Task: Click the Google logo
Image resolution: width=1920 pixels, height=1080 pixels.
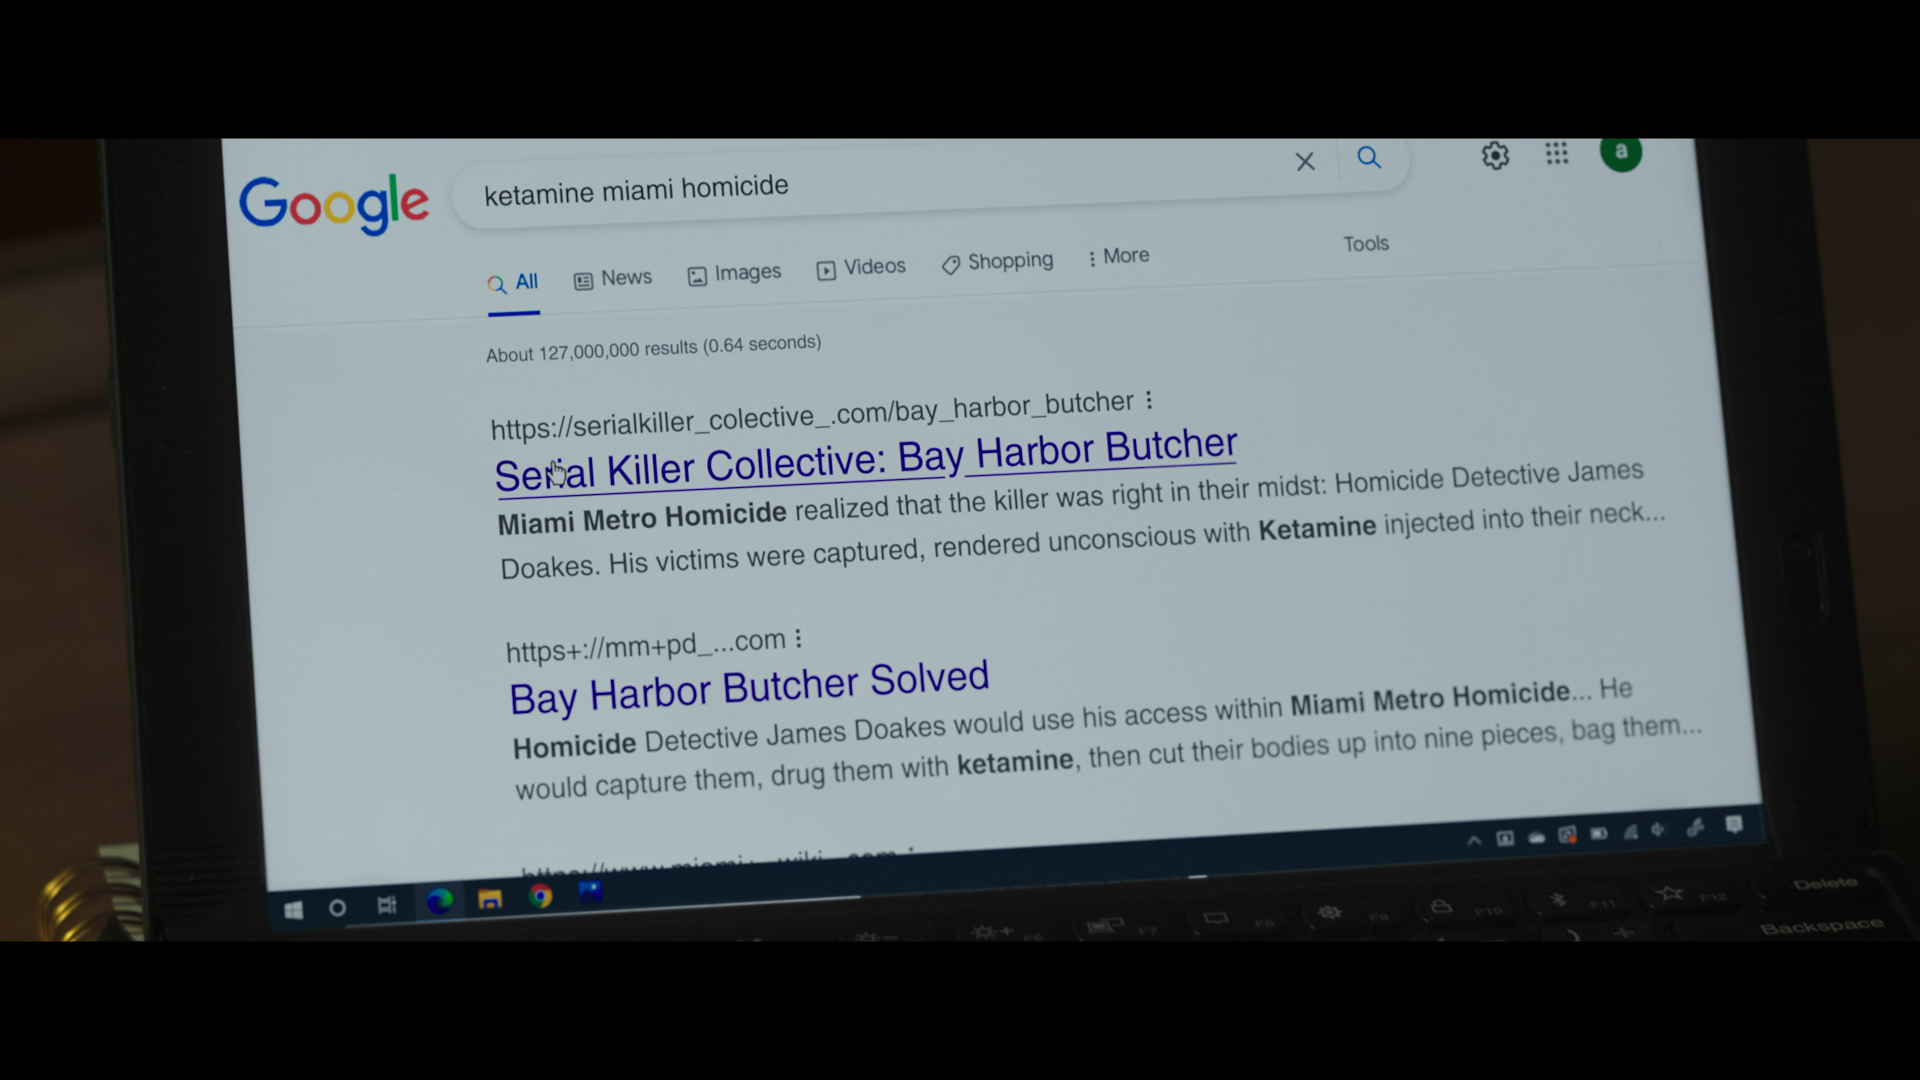Action: point(334,204)
